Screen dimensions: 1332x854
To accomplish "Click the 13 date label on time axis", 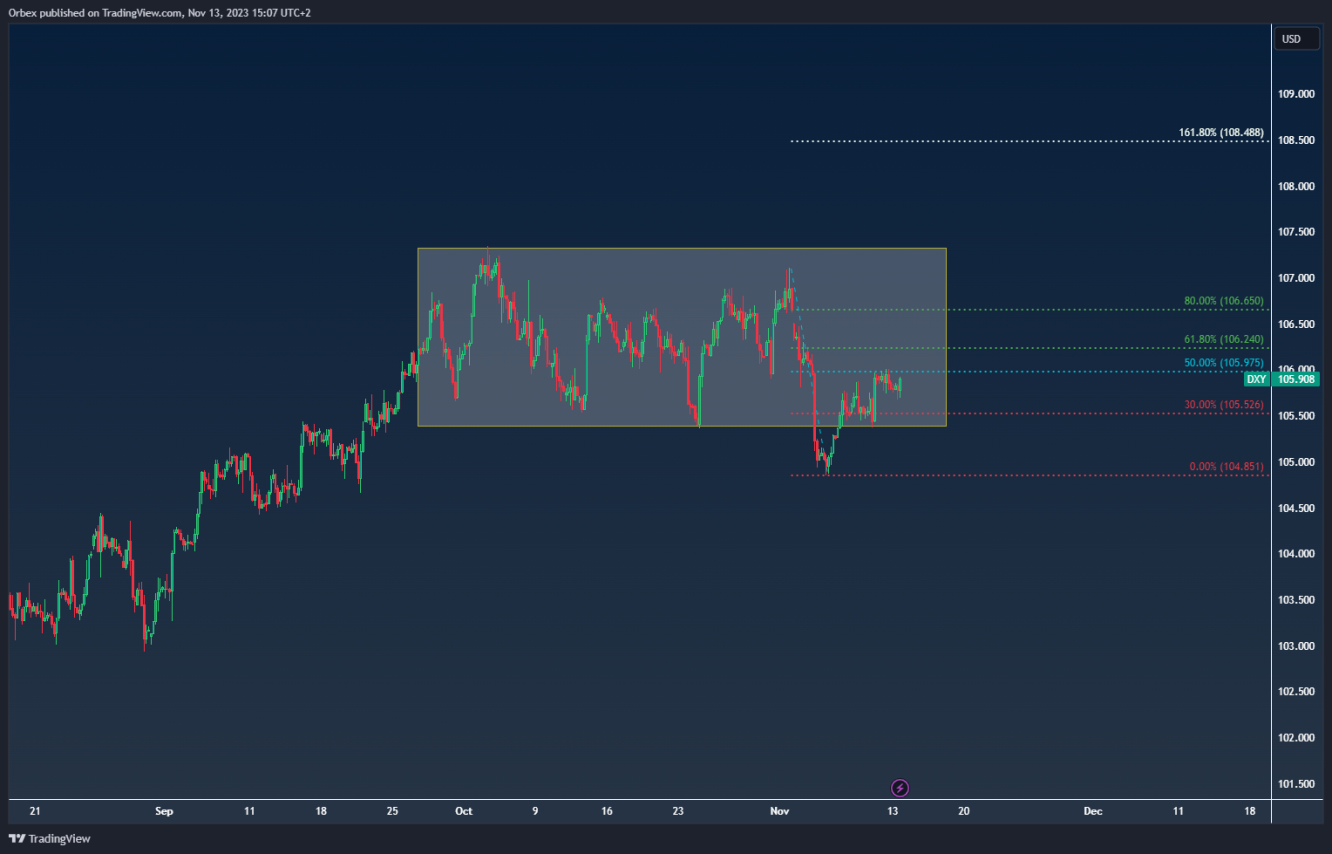I will coord(893,811).
